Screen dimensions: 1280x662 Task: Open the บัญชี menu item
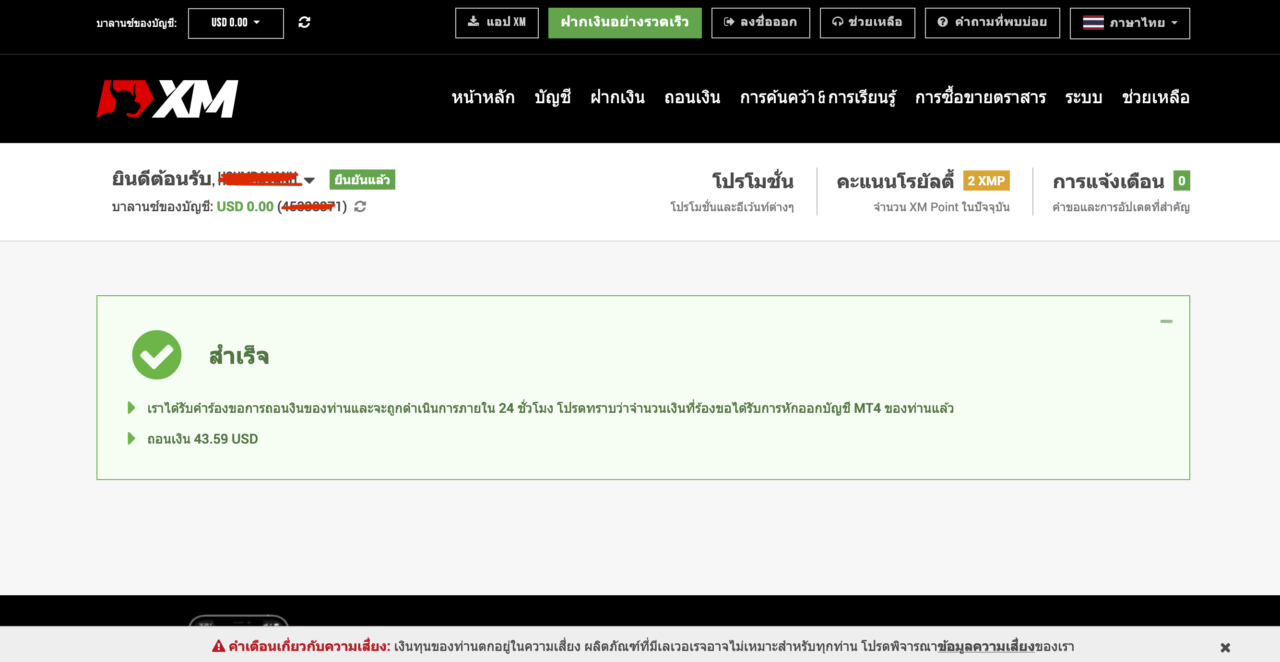pos(552,98)
